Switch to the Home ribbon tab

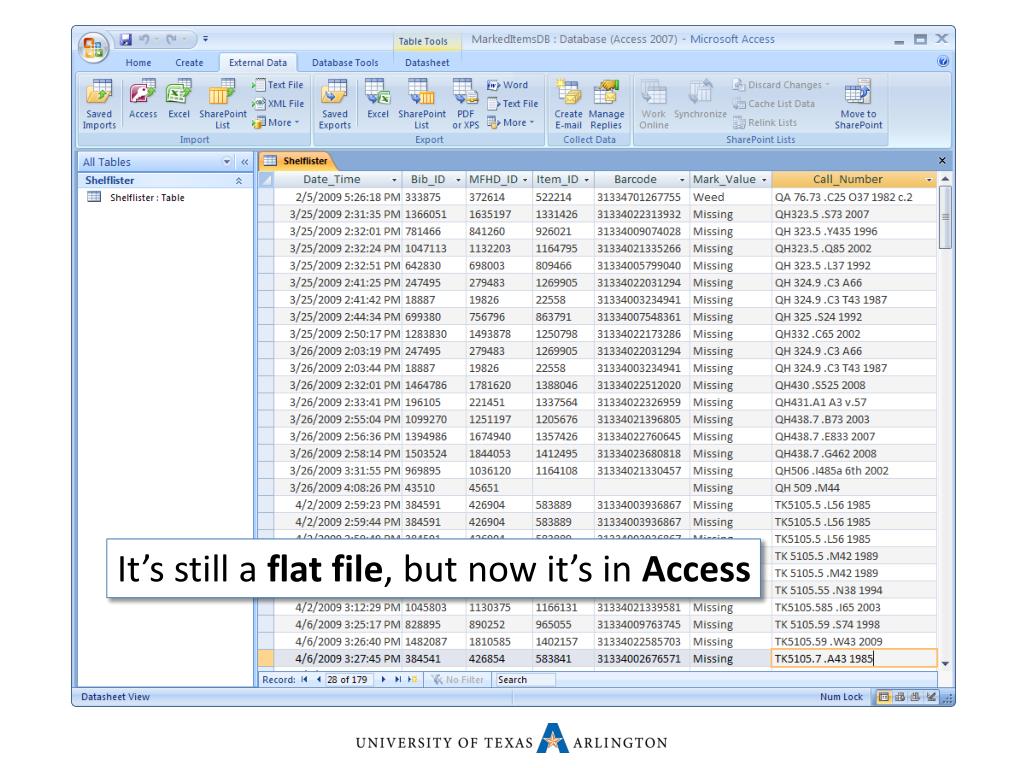coord(138,63)
